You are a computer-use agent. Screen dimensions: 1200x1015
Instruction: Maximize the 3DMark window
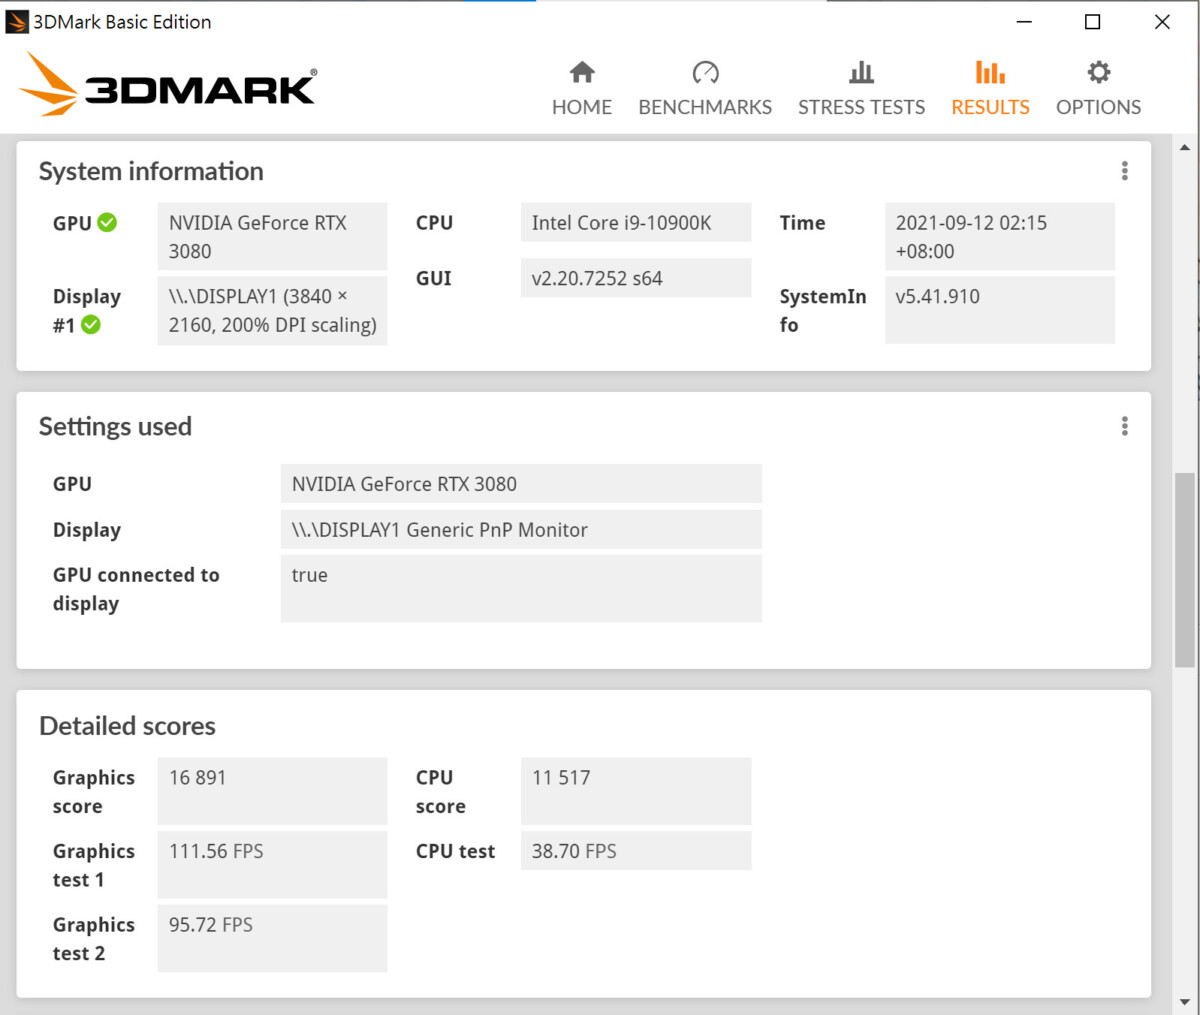tap(1093, 22)
